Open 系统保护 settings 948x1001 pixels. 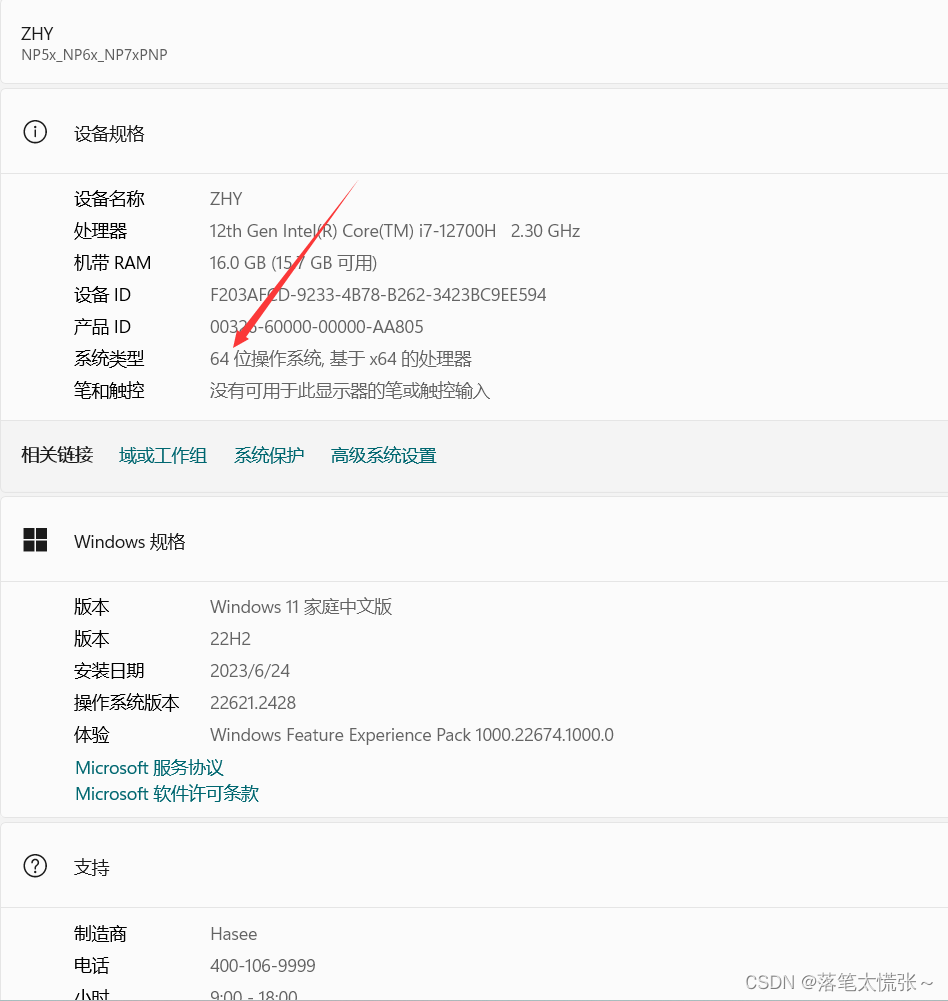268,455
